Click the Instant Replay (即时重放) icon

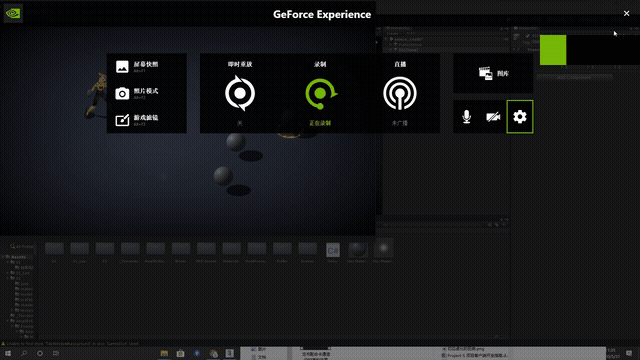[x=240, y=93]
